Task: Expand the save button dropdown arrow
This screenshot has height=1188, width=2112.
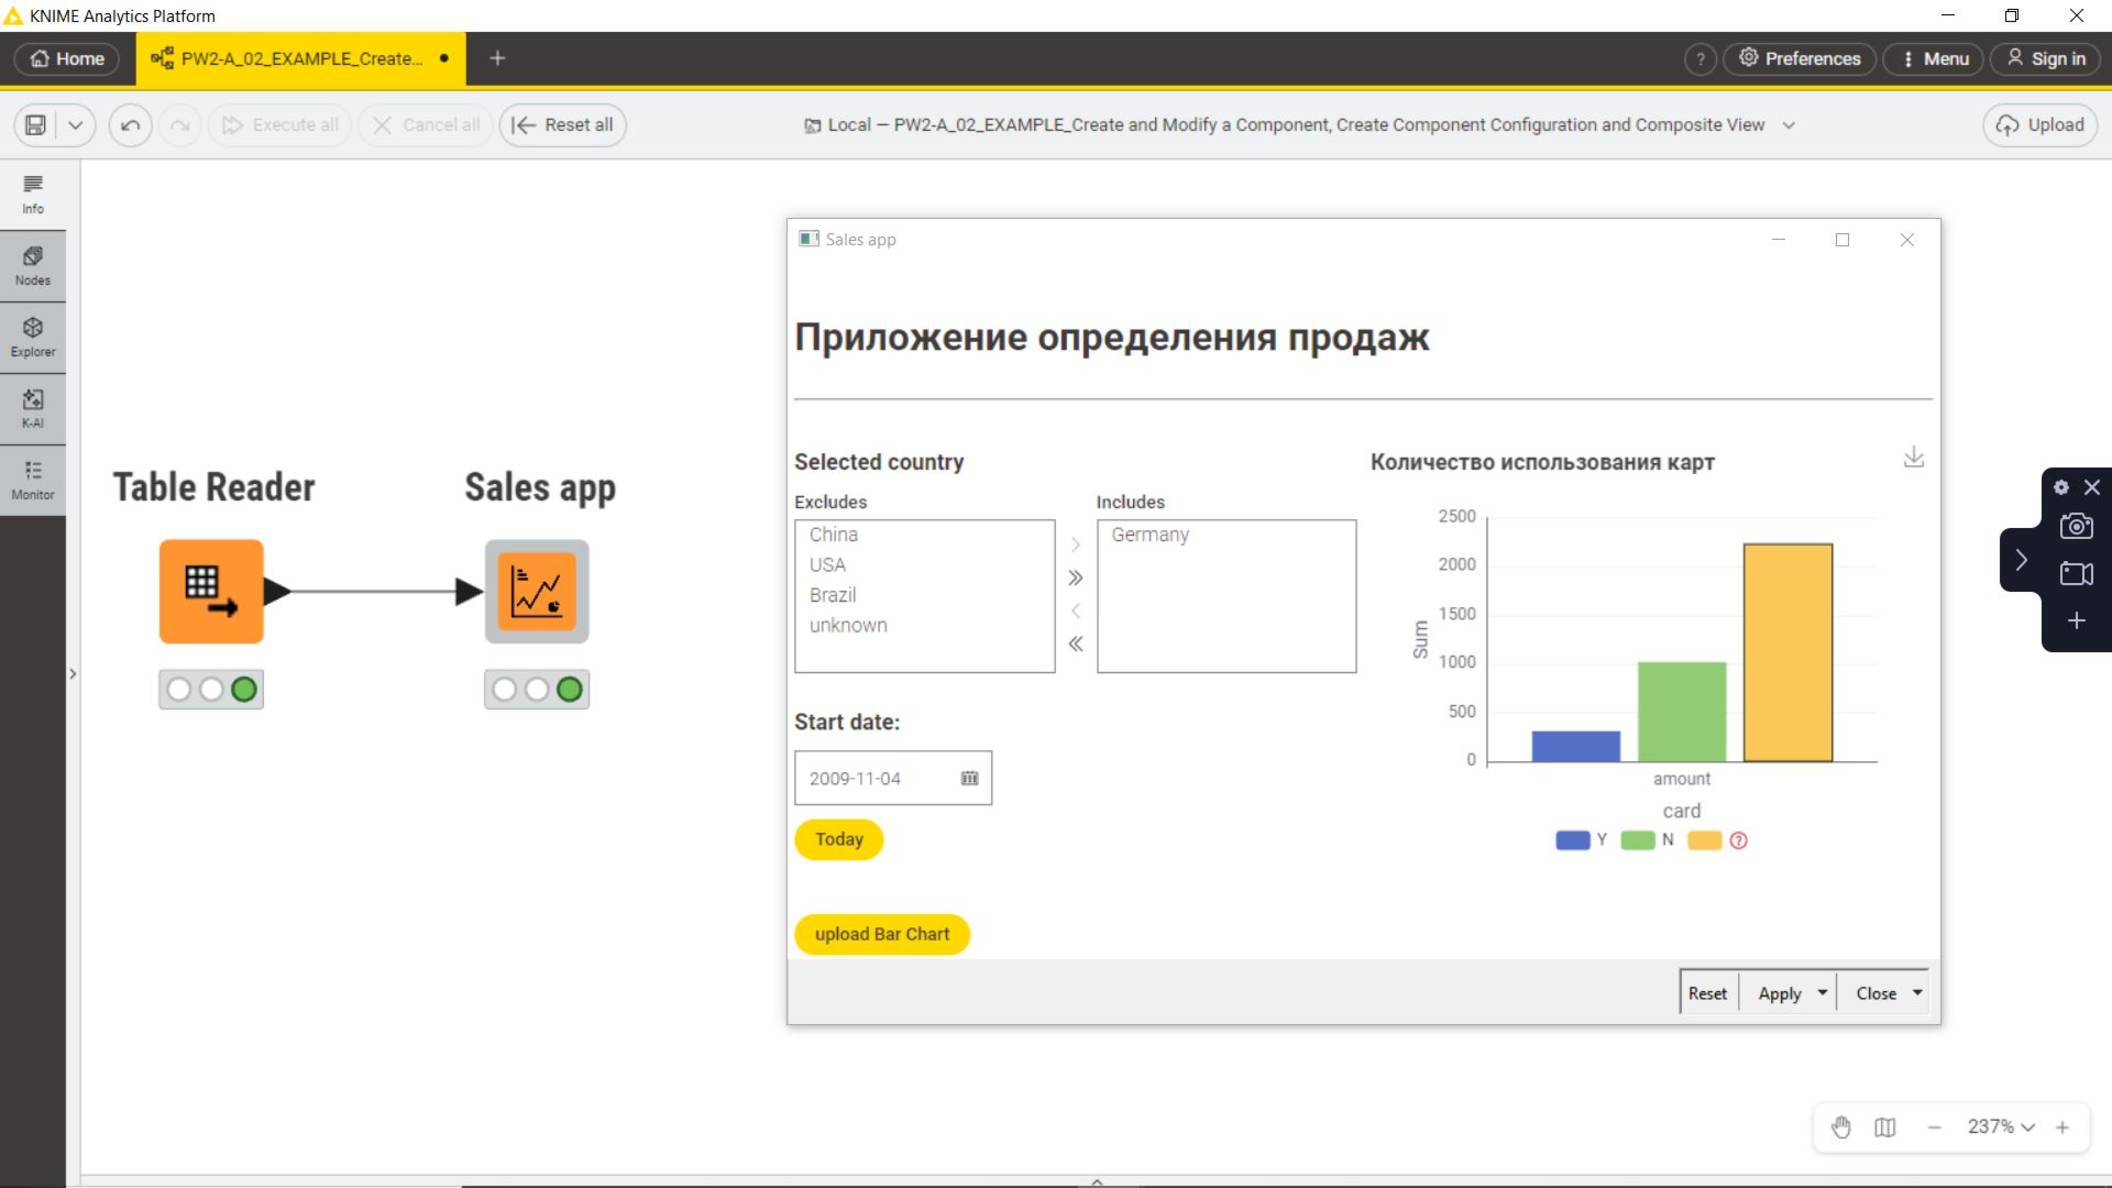Action: click(x=77, y=124)
